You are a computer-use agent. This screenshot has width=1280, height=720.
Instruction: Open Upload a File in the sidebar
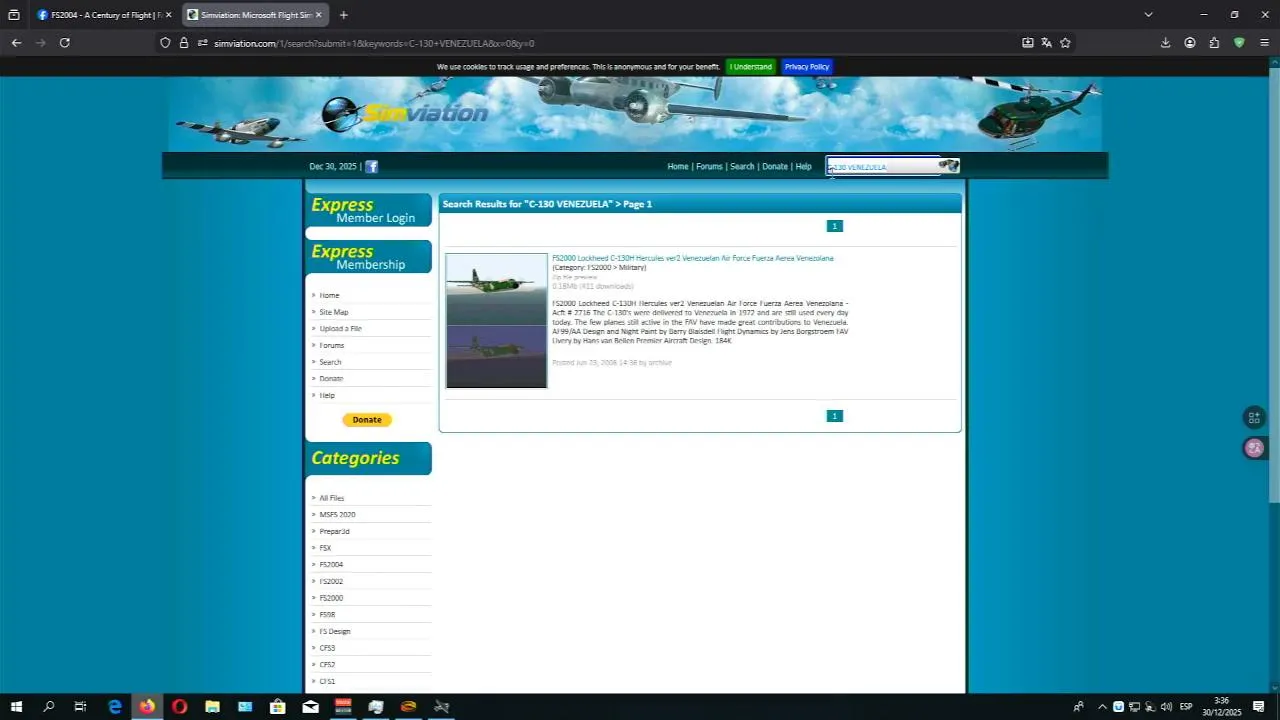coord(340,329)
